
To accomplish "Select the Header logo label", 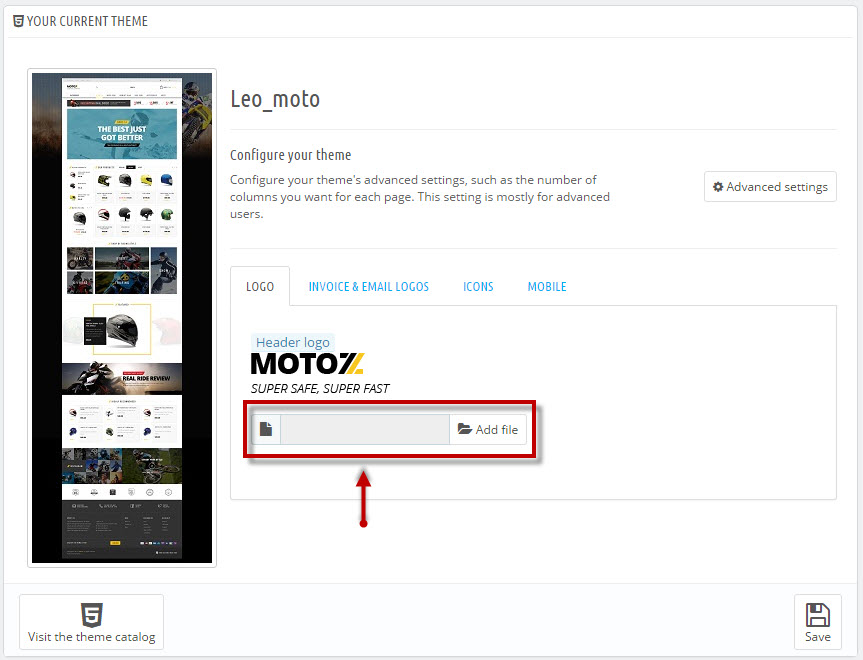I will 293,342.
